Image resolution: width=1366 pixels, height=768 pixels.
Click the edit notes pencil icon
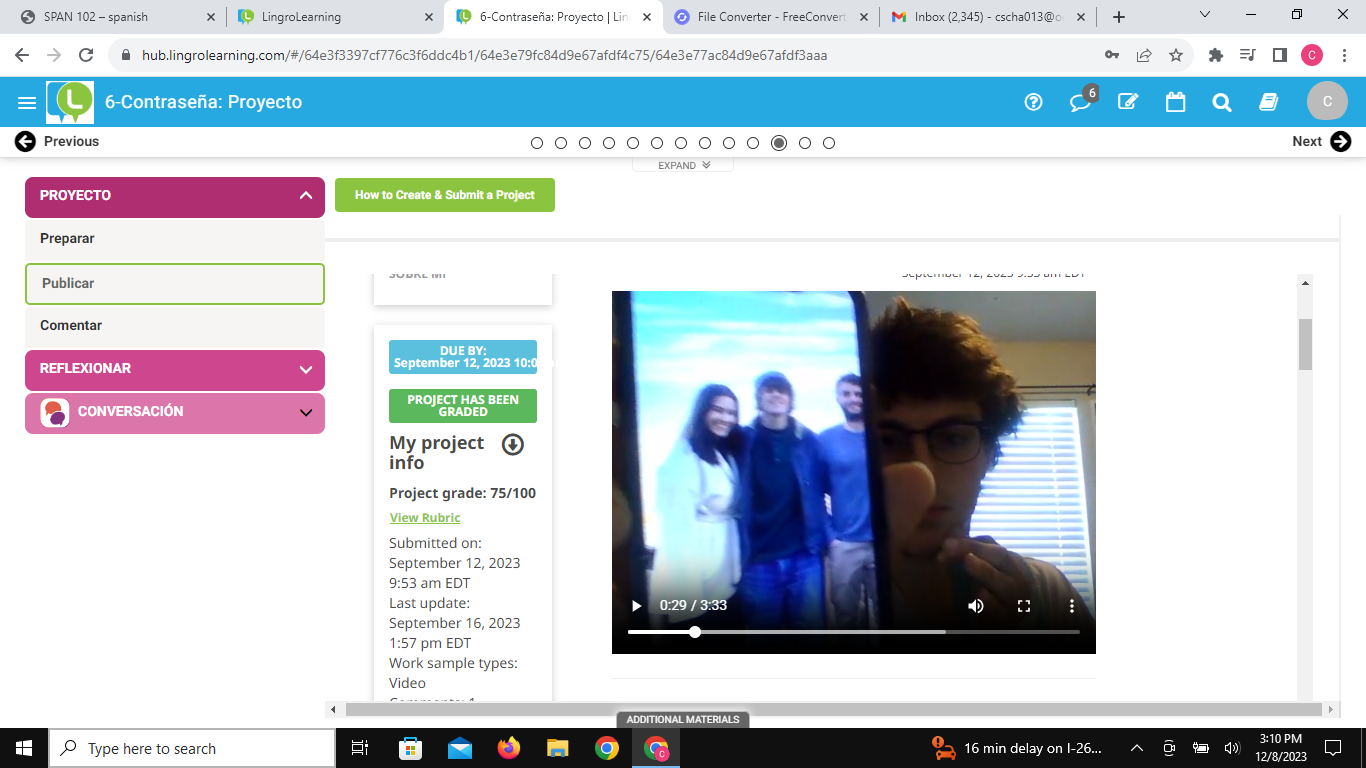coord(1128,102)
